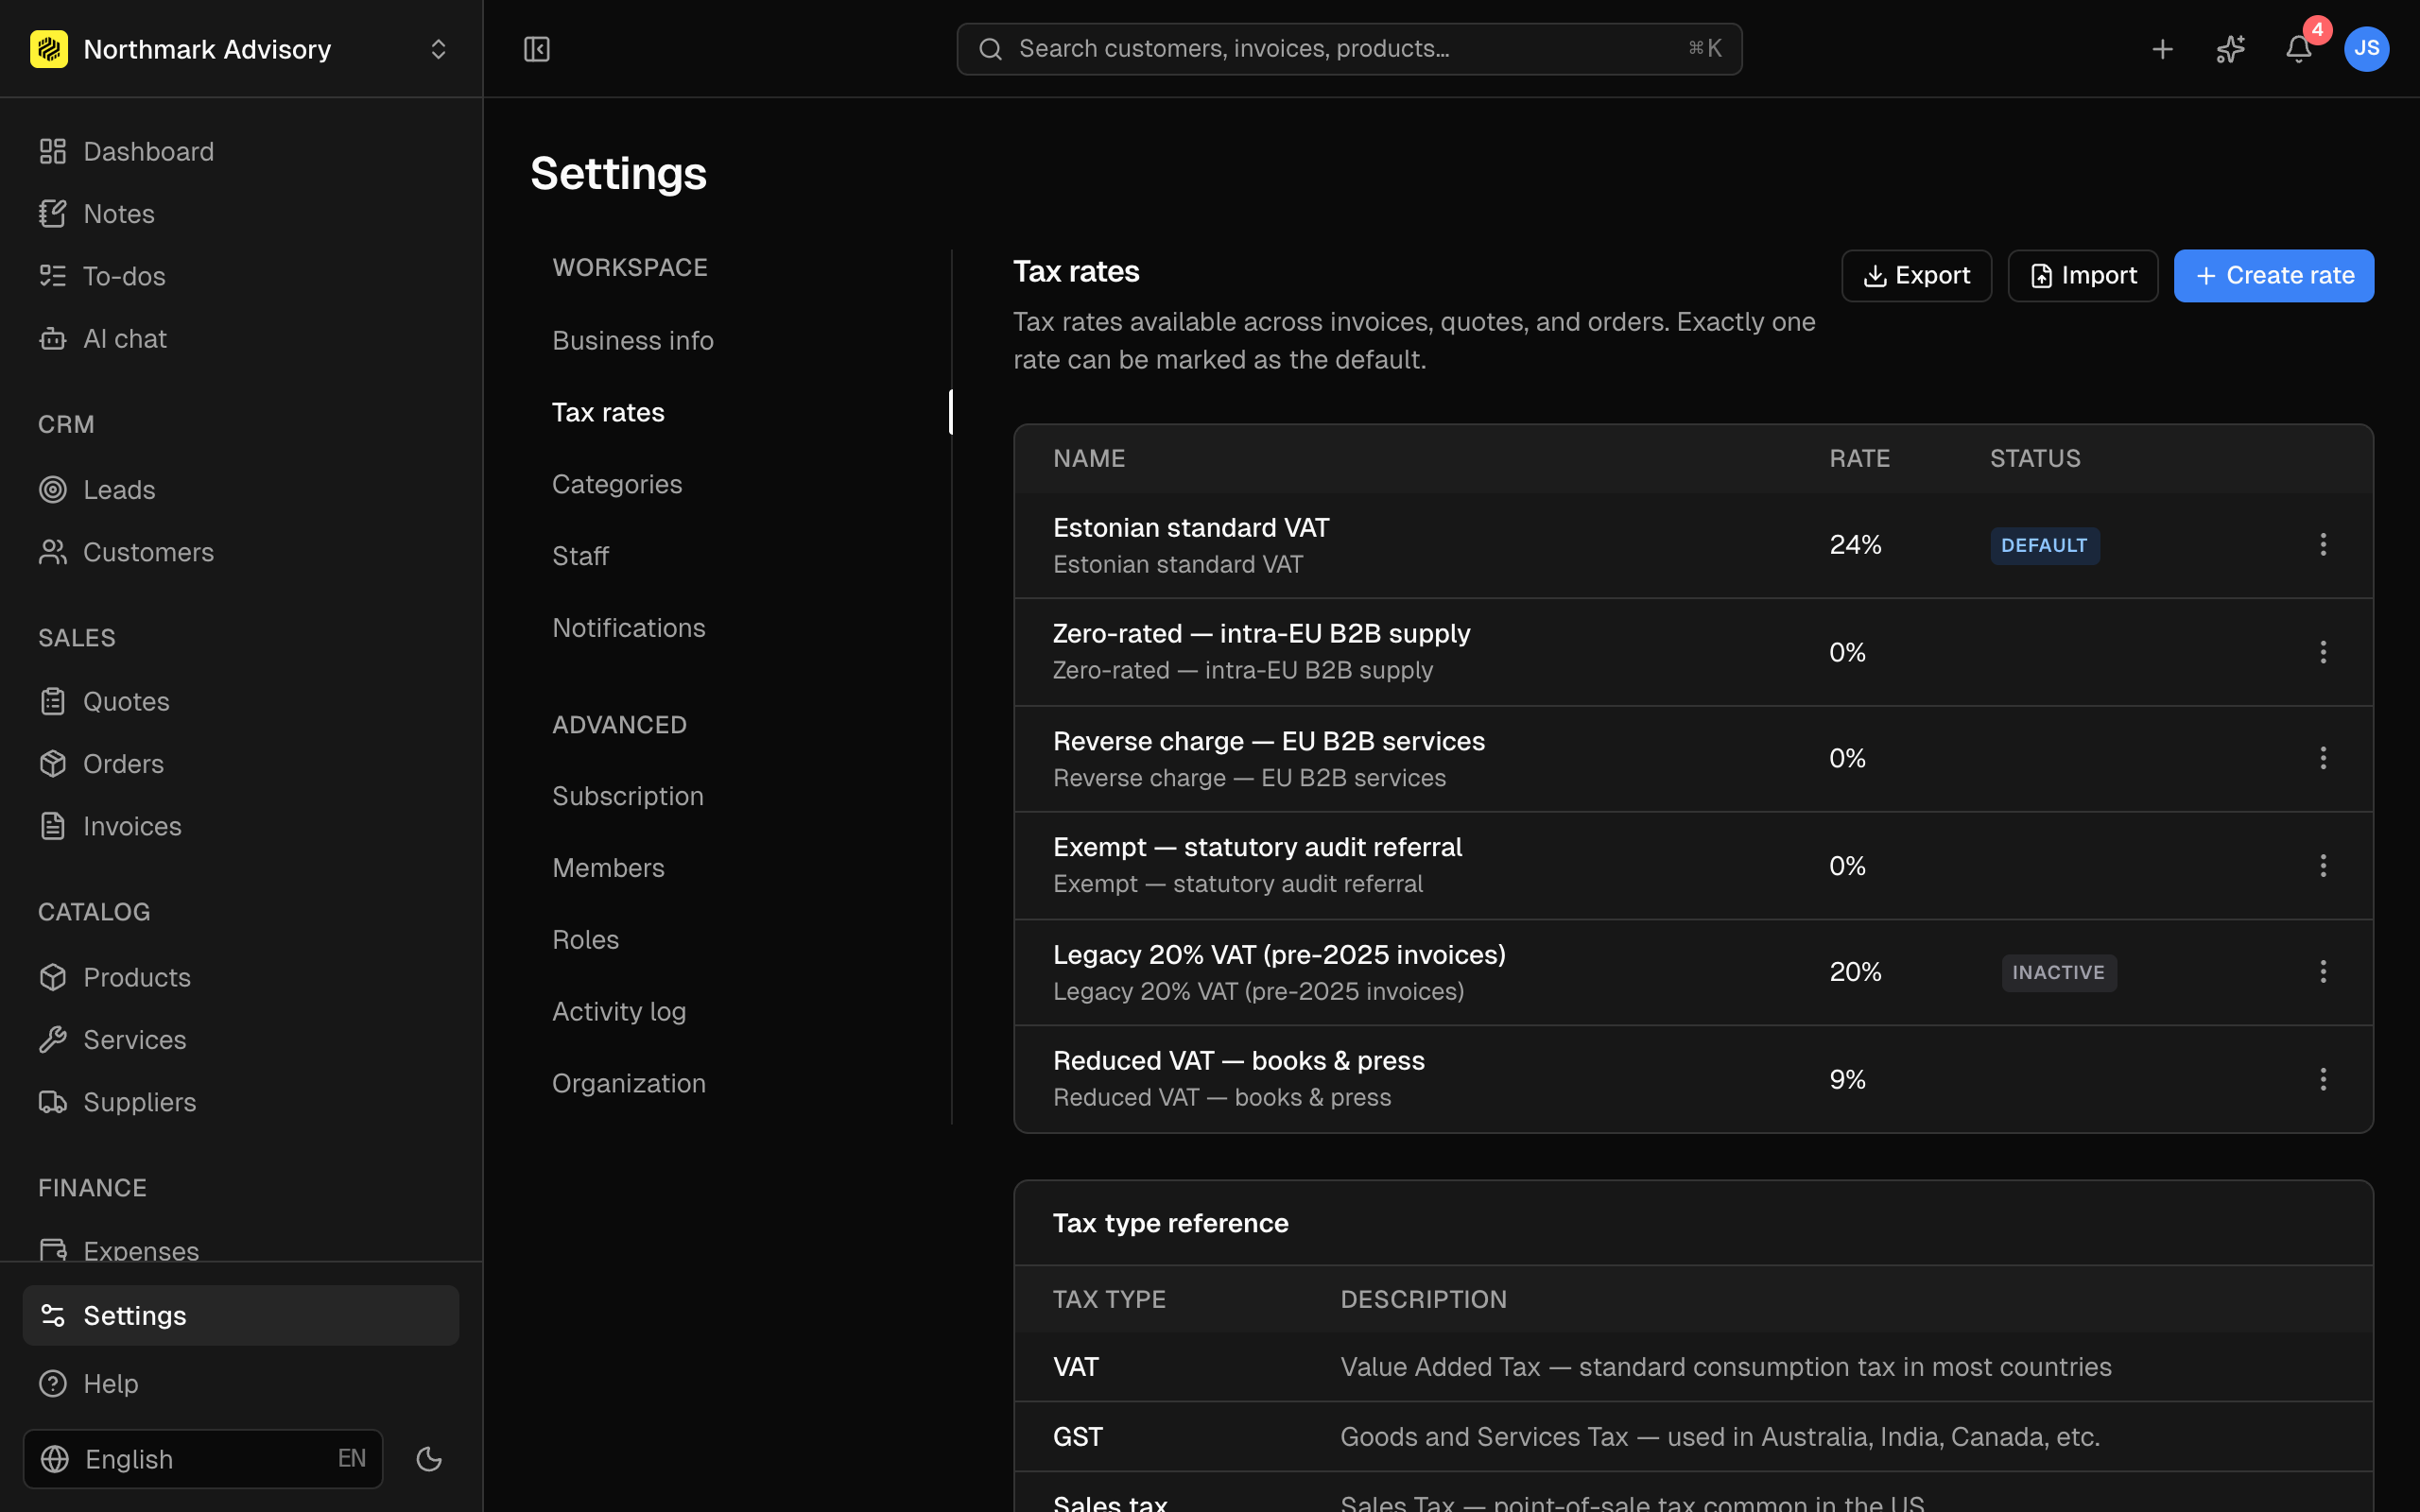2420x1512 pixels.
Task: Click the plus quick-add icon in header
Action: 2162,49
